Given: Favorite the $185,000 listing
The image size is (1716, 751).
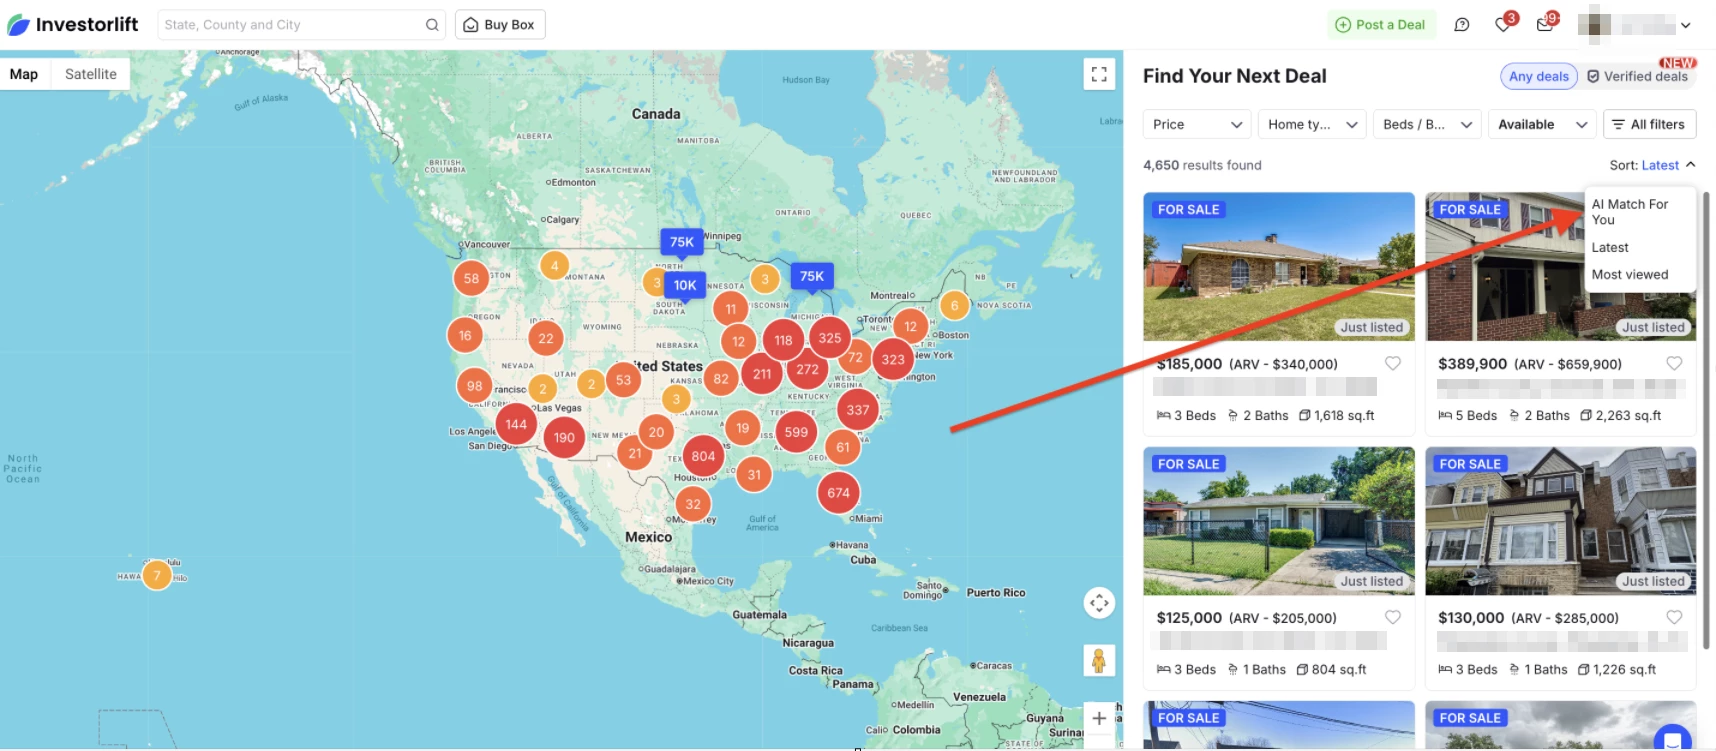Looking at the screenshot, I should tap(1392, 363).
